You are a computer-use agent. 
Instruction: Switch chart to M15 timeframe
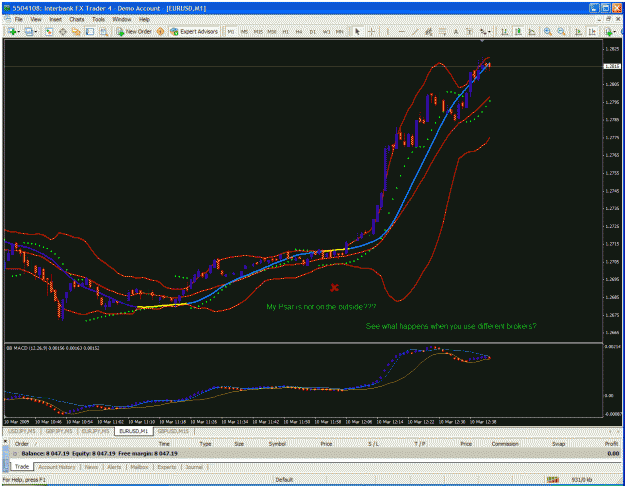(258, 31)
